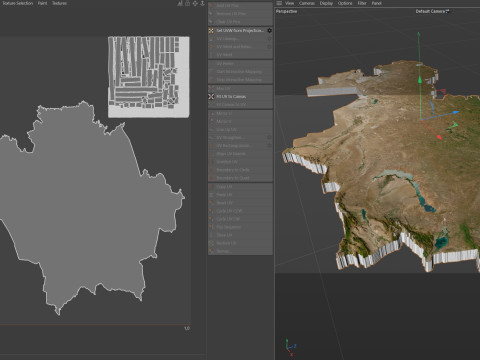Click the Line Up UV command
Screen dimensions: 480x360
[240, 130]
